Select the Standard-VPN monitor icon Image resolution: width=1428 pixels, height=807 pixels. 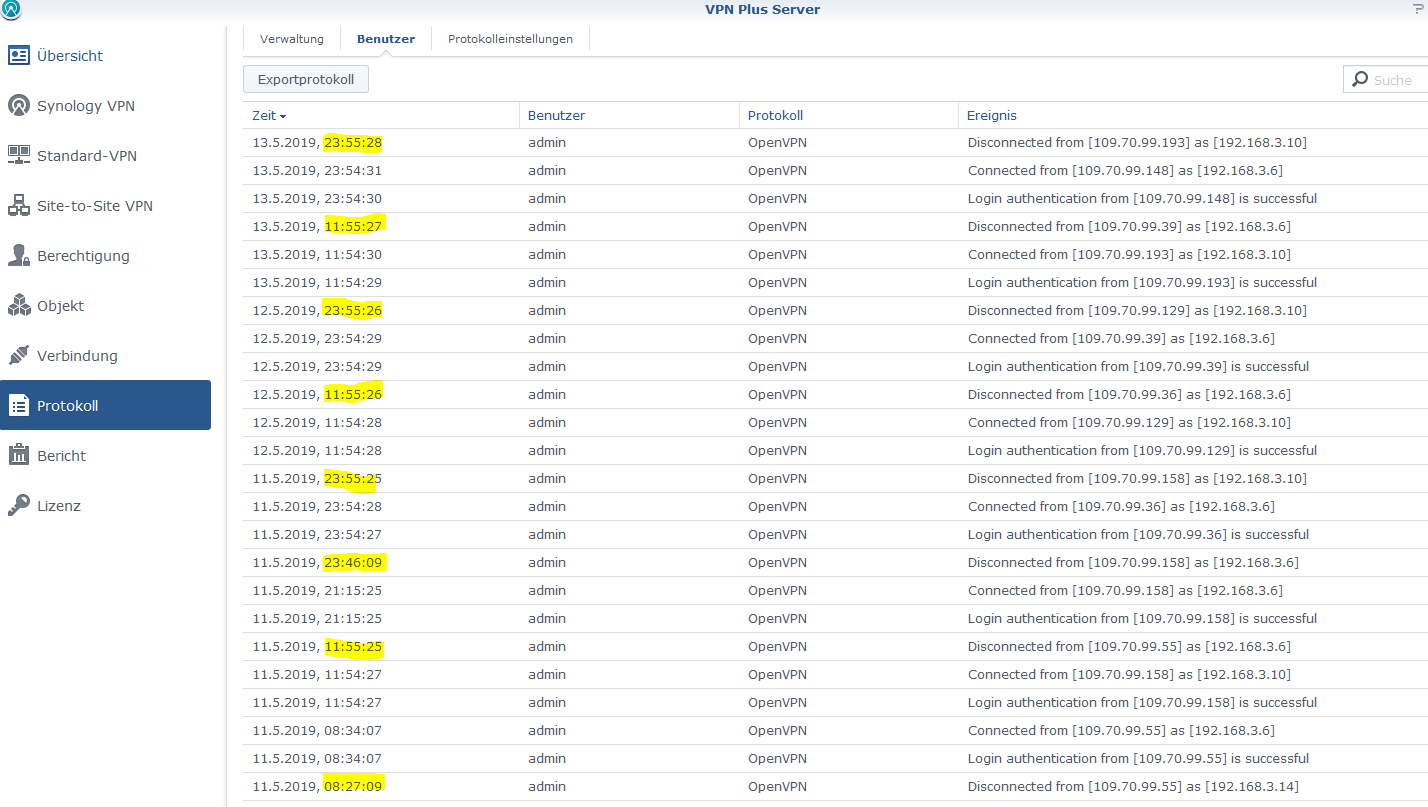19,155
